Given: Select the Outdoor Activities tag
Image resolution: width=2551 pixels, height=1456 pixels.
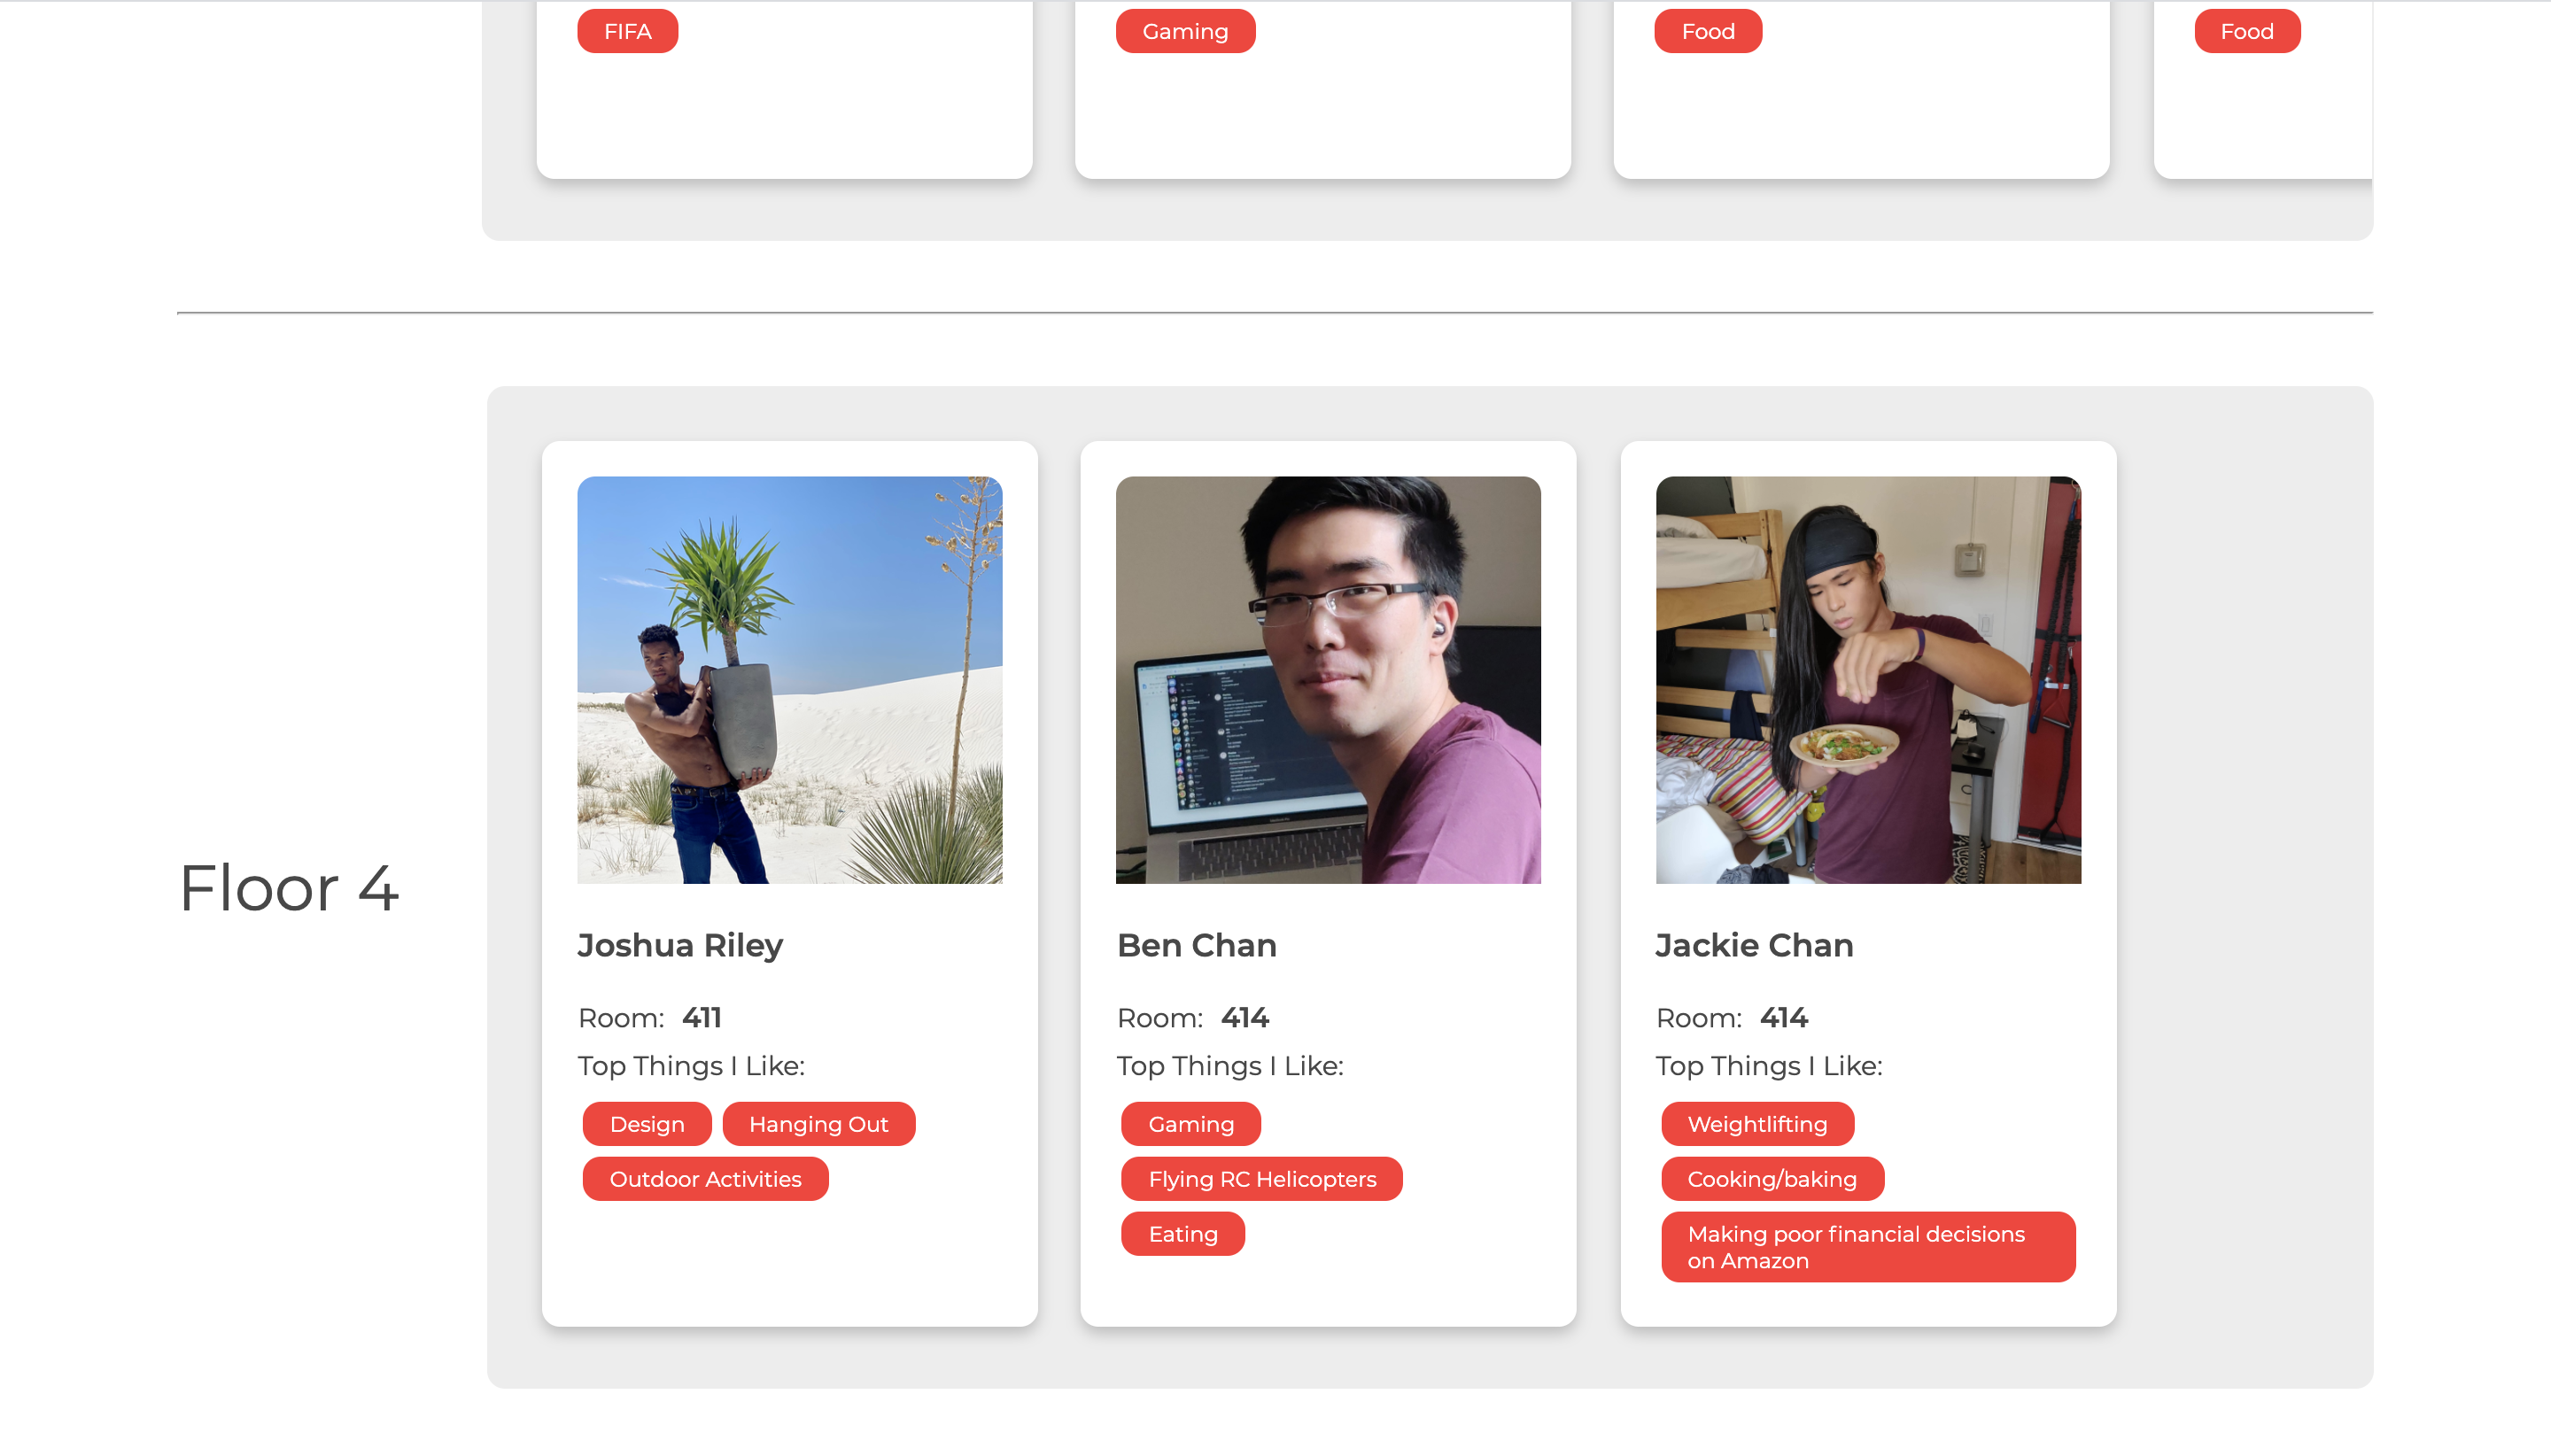Looking at the screenshot, I should [x=705, y=1179].
